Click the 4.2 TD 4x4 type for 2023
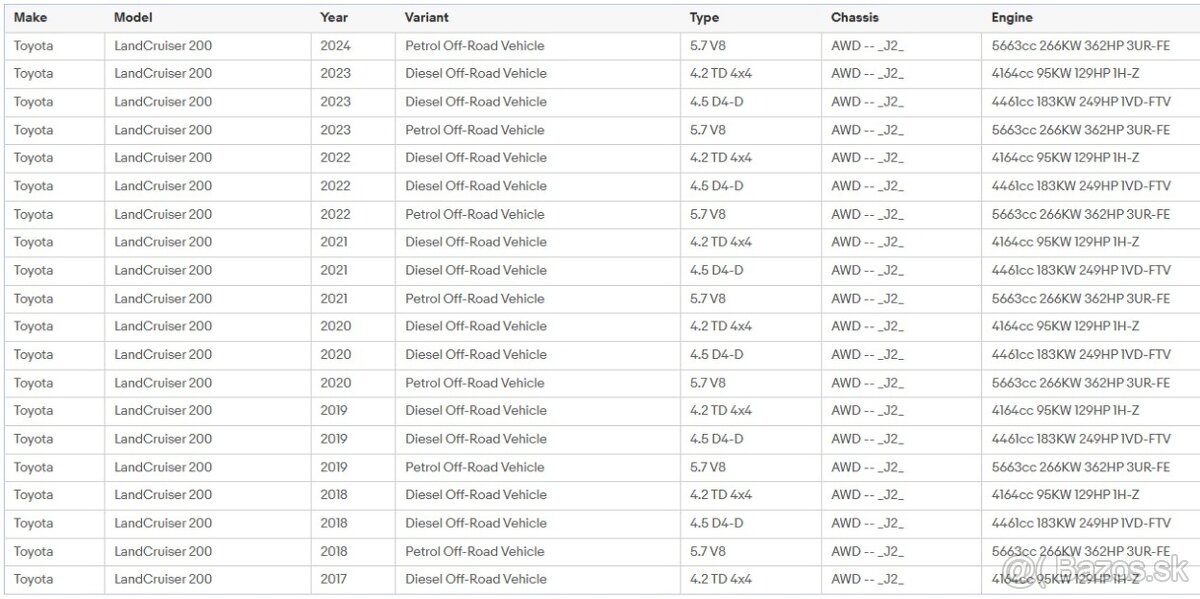 [x=720, y=73]
